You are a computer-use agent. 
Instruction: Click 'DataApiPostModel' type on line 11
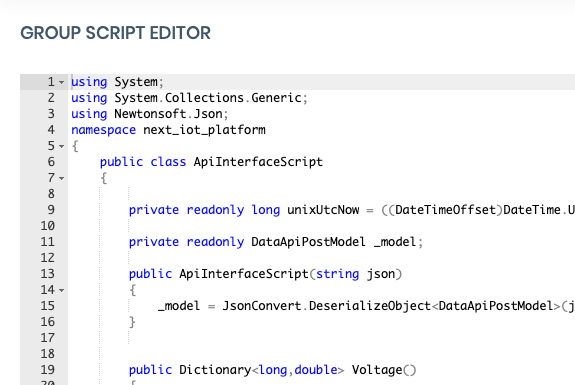(x=308, y=242)
